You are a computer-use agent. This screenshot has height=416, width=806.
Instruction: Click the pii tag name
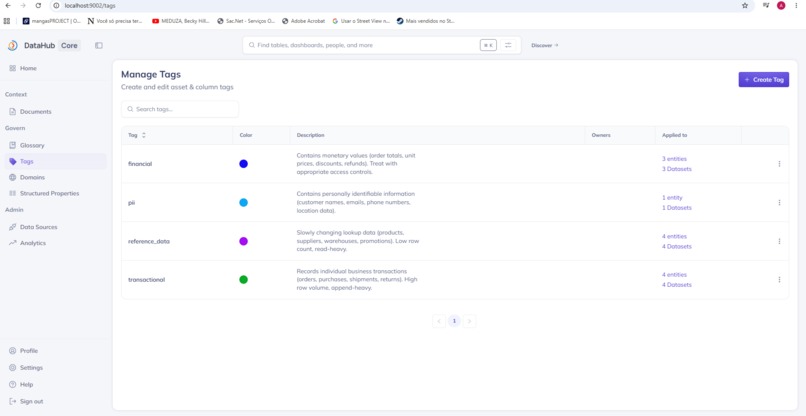click(x=132, y=203)
